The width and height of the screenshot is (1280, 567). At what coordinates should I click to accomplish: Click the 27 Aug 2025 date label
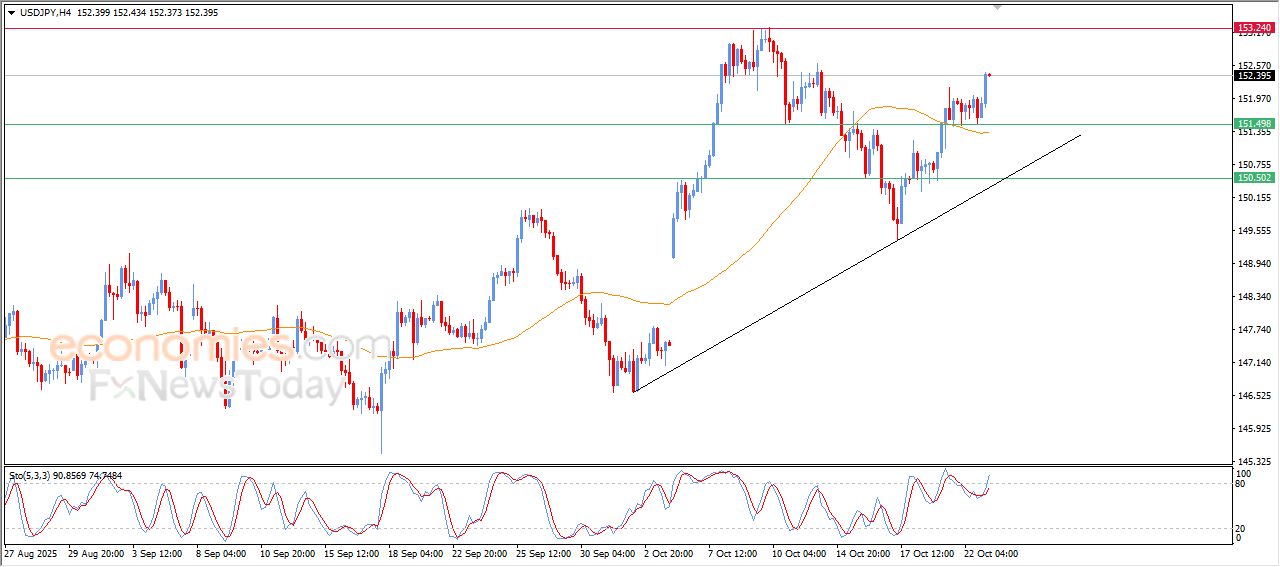(x=30, y=553)
